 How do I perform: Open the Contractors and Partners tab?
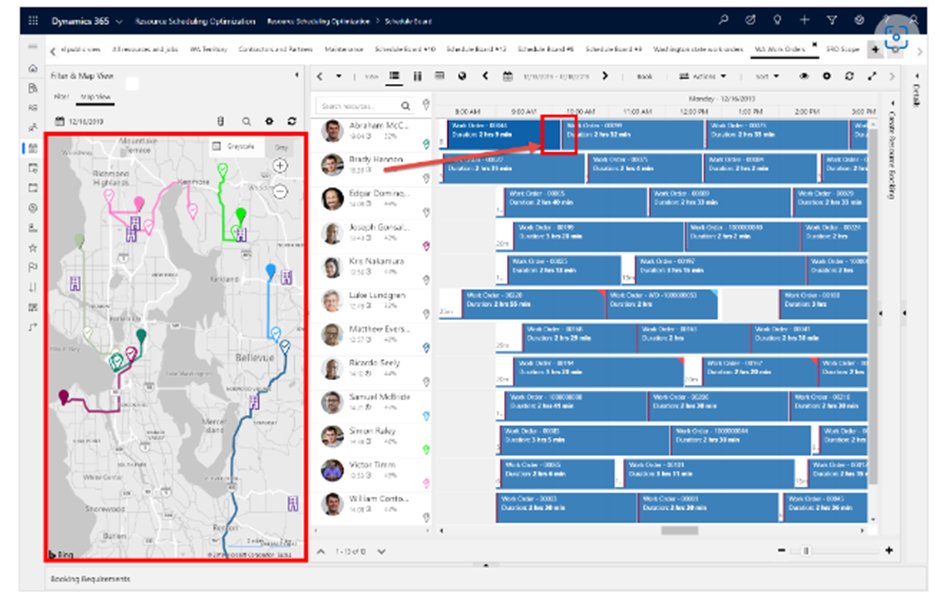(x=276, y=49)
